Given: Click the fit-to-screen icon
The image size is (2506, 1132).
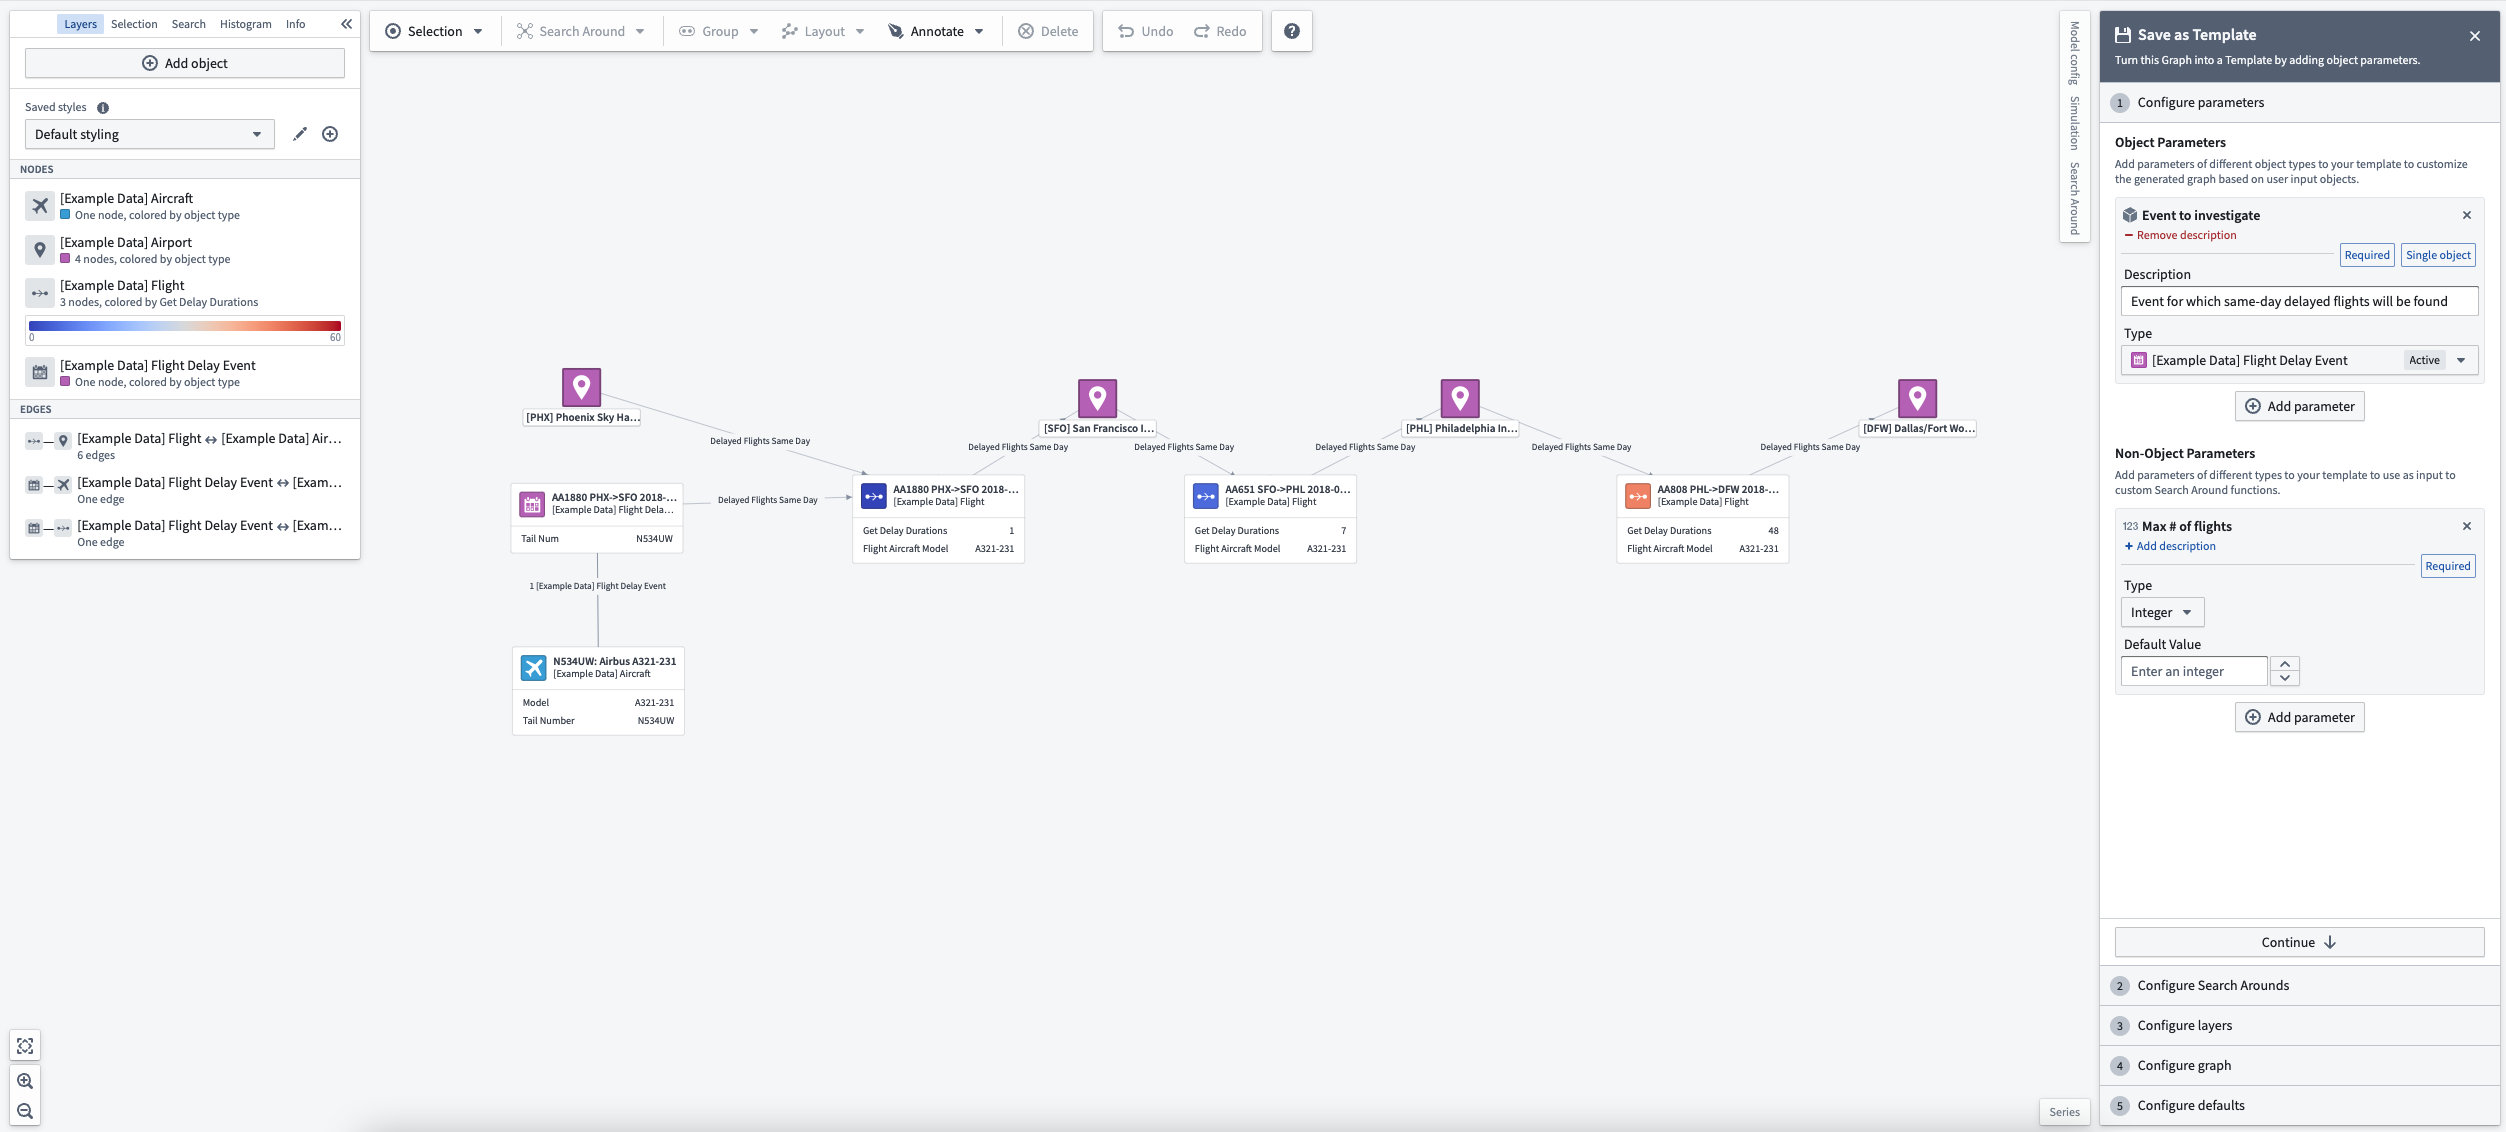Looking at the screenshot, I should (x=25, y=1046).
